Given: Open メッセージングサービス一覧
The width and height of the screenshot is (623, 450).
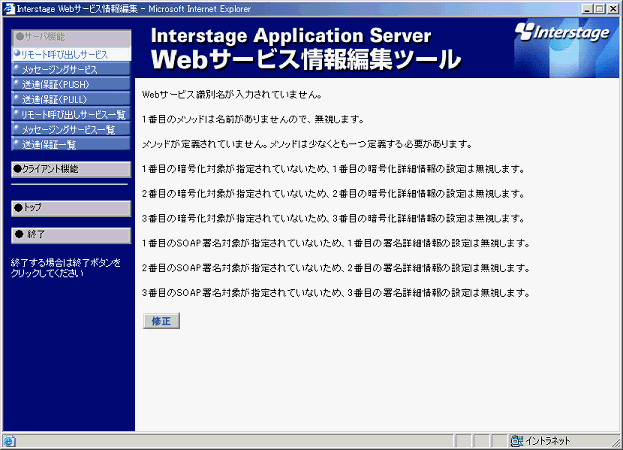Looking at the screenshot, I should point(72,129).
